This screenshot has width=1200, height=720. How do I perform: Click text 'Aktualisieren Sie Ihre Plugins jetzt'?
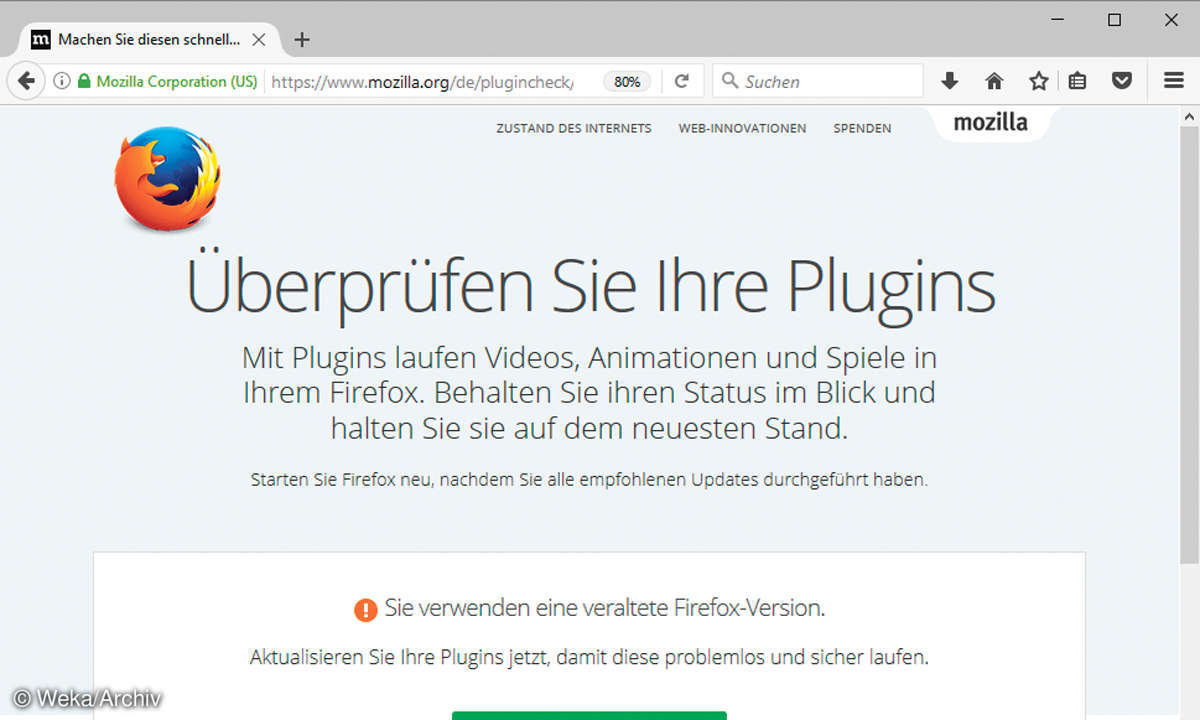pos(398,658)
